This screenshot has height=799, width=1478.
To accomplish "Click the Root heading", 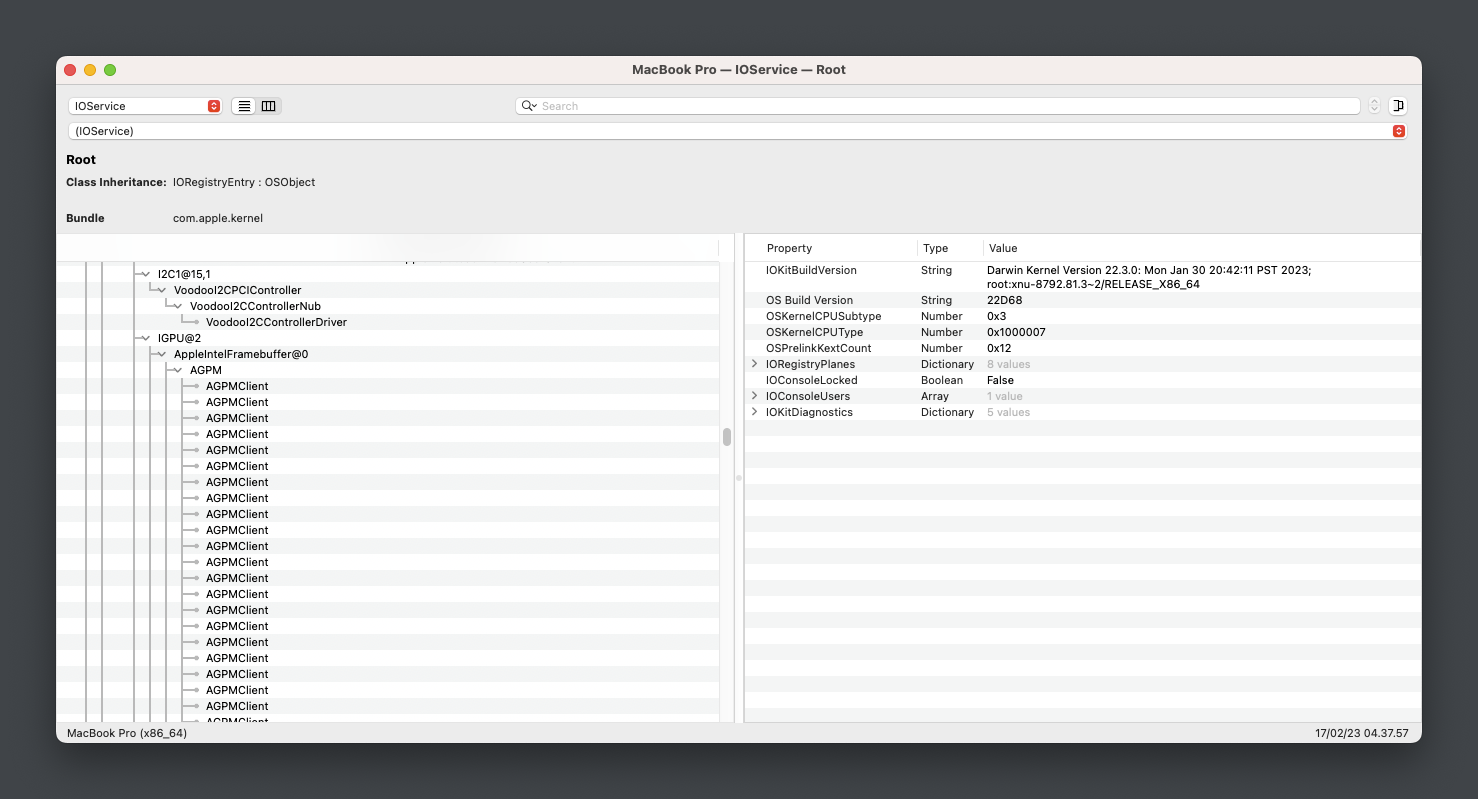I will [81, 160].
